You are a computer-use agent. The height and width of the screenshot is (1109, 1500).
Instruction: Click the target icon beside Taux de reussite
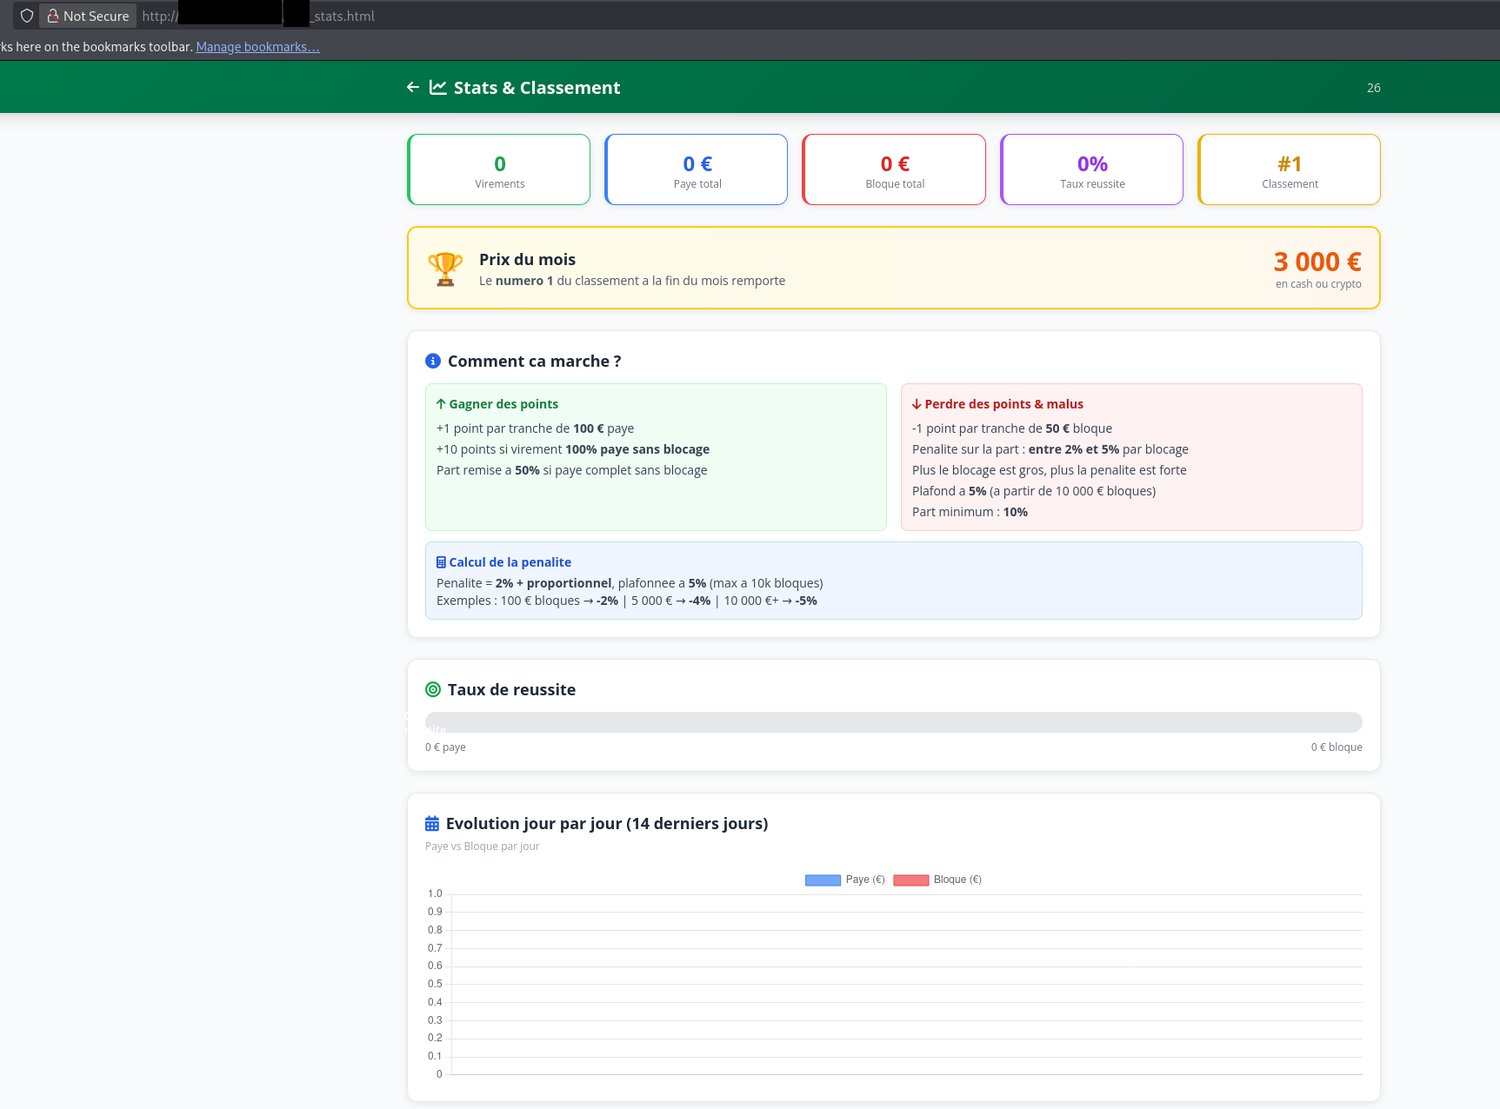pyautogui.click(x=433, y=689)
